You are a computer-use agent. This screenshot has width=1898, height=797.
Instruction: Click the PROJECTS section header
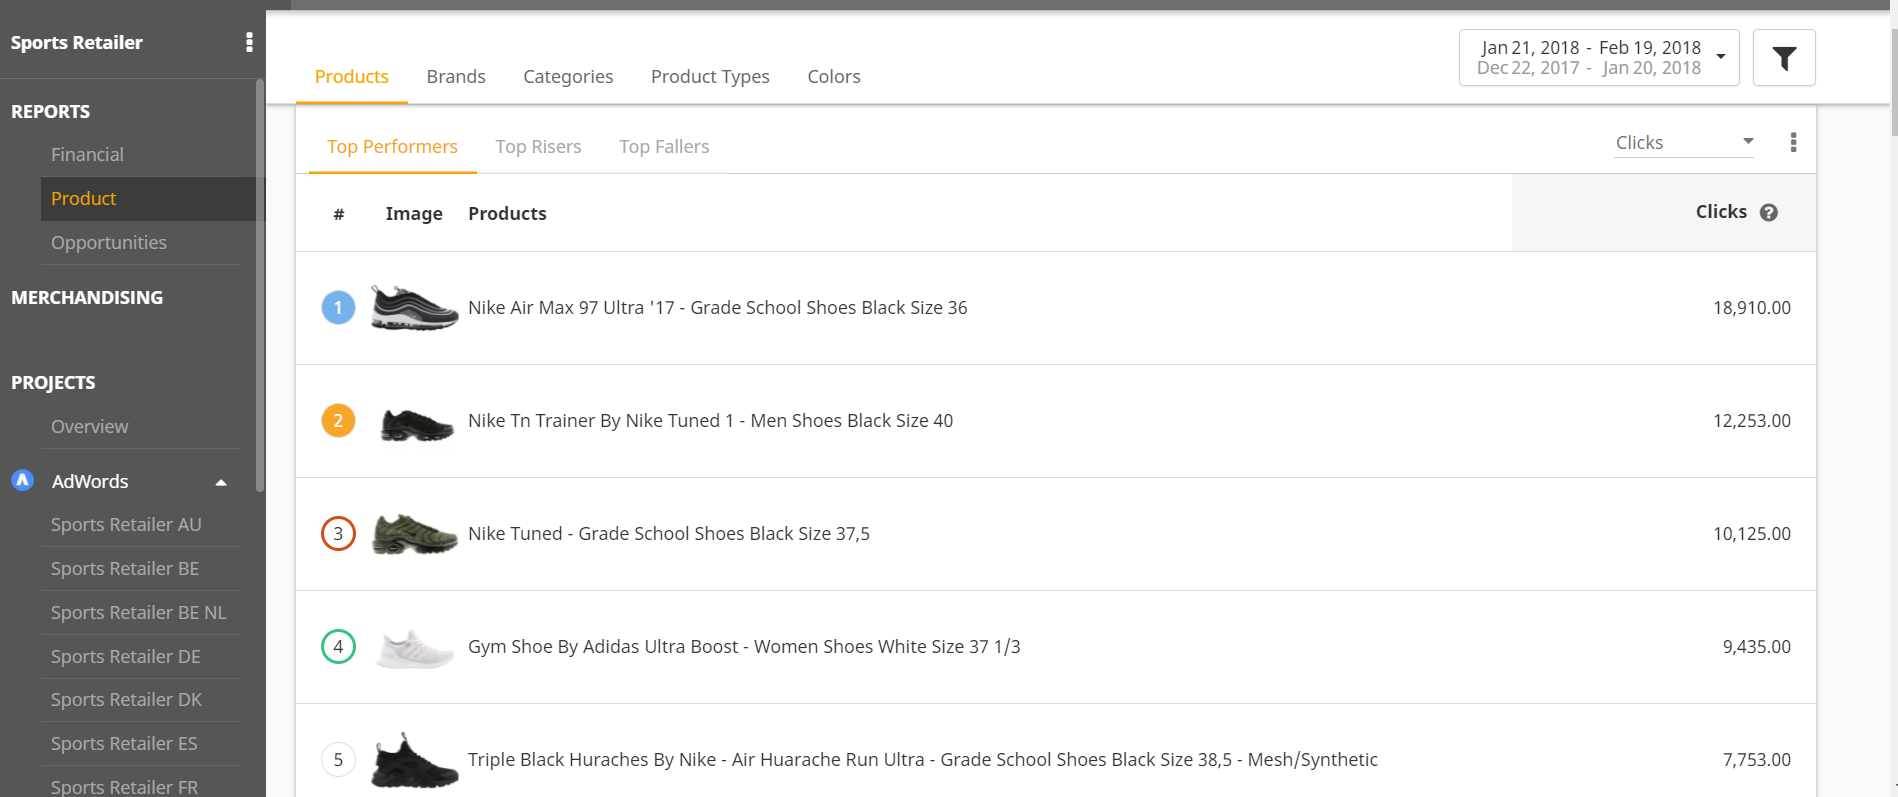coord(53,383)
